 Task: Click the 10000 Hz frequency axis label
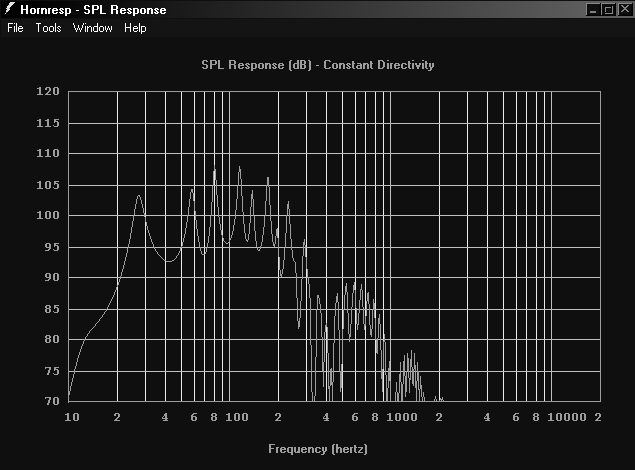[x=567, y=417]
